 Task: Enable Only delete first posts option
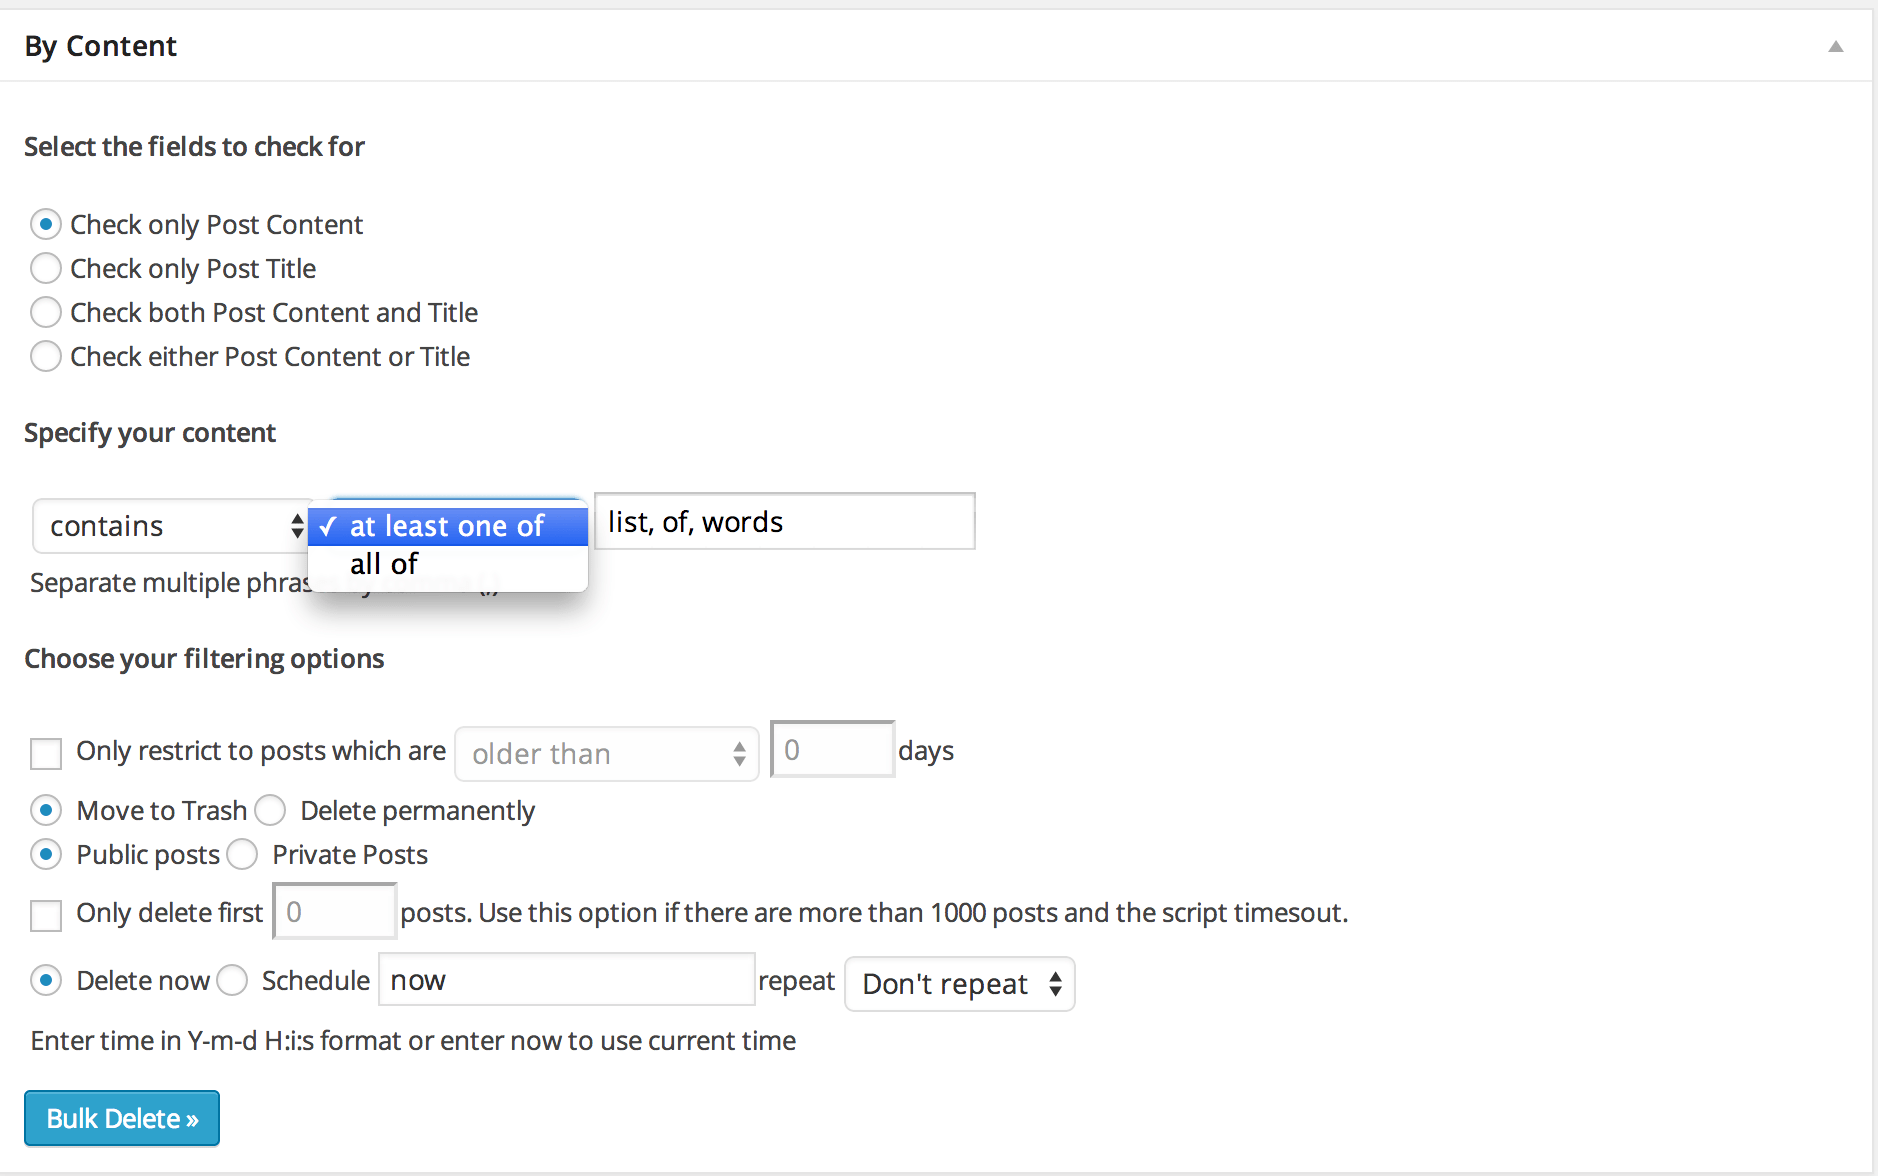tap(46, 914)
